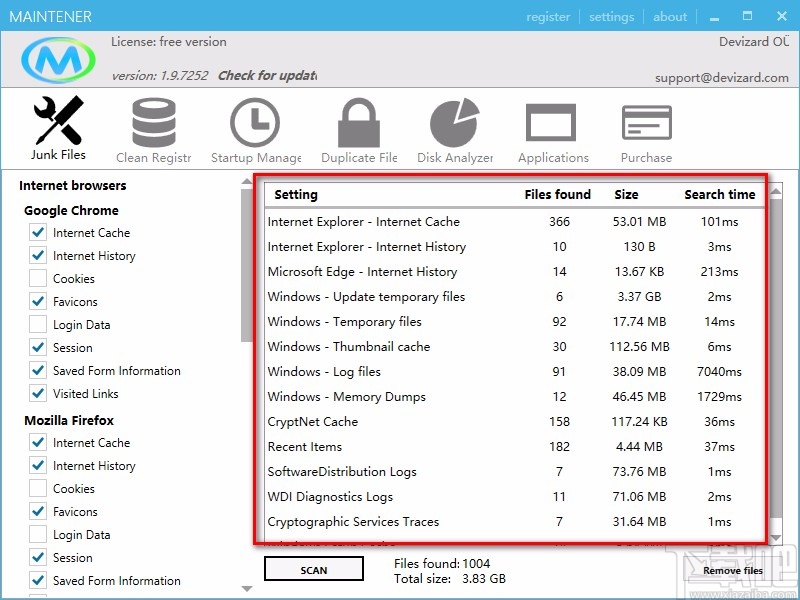Click Check for updates link
This screenshot has width=800, height=600.
click(267, 75)
